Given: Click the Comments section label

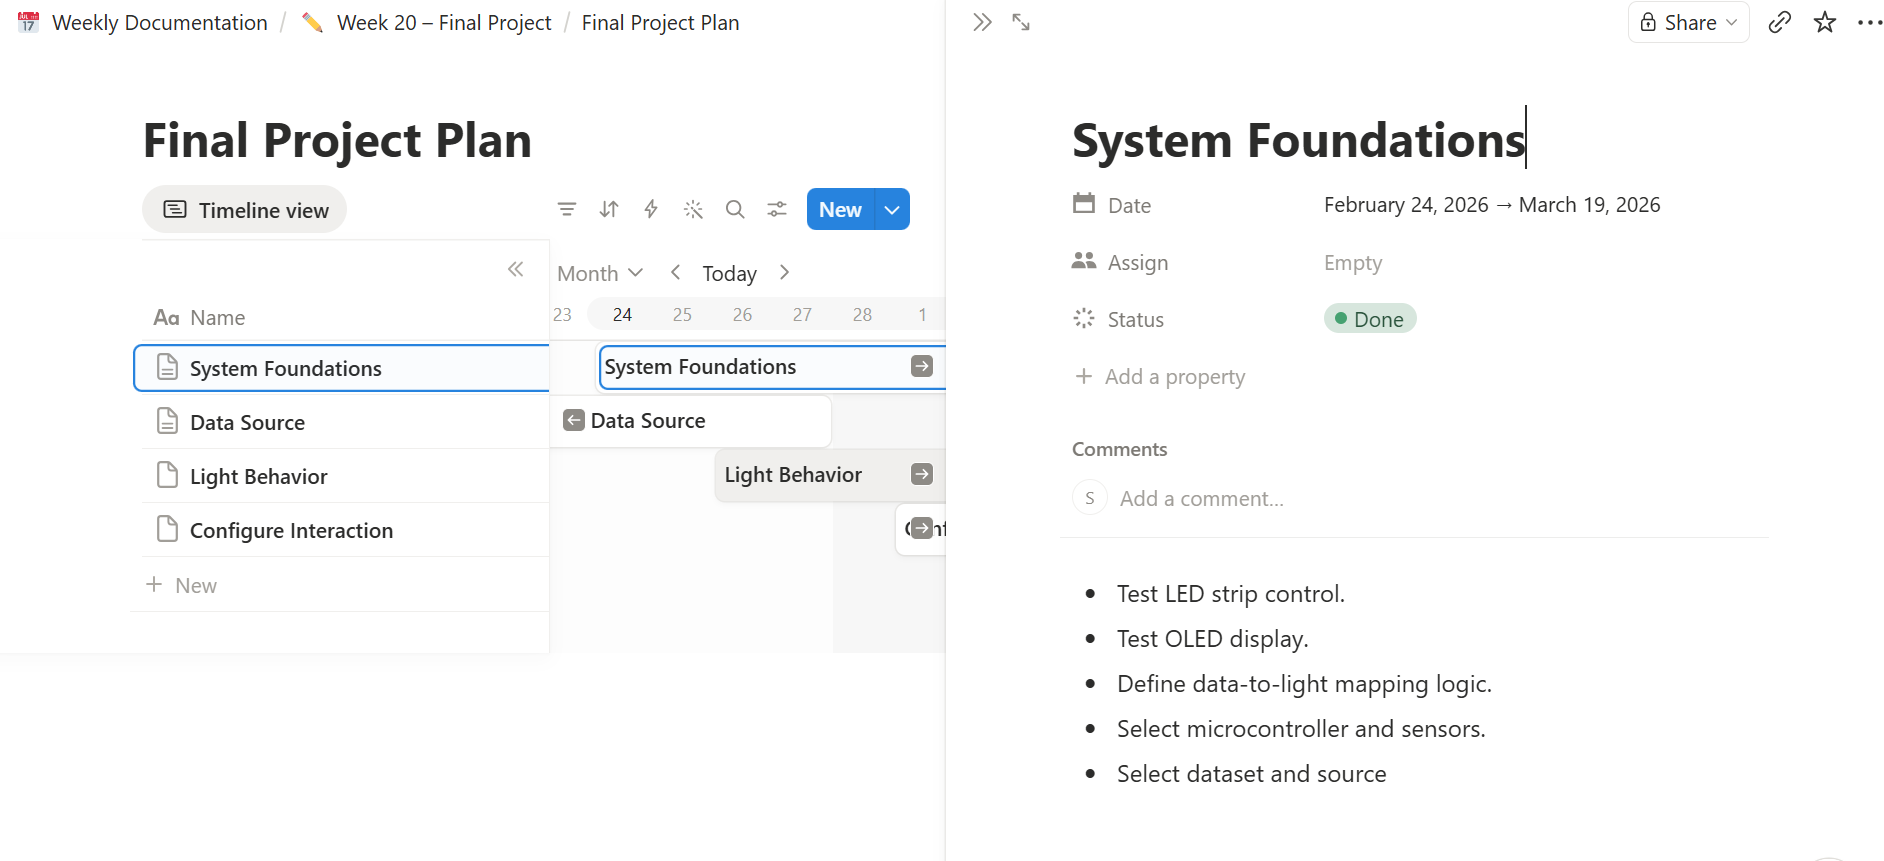Looking at the screenshot, I should click(x=1119, y=449).
